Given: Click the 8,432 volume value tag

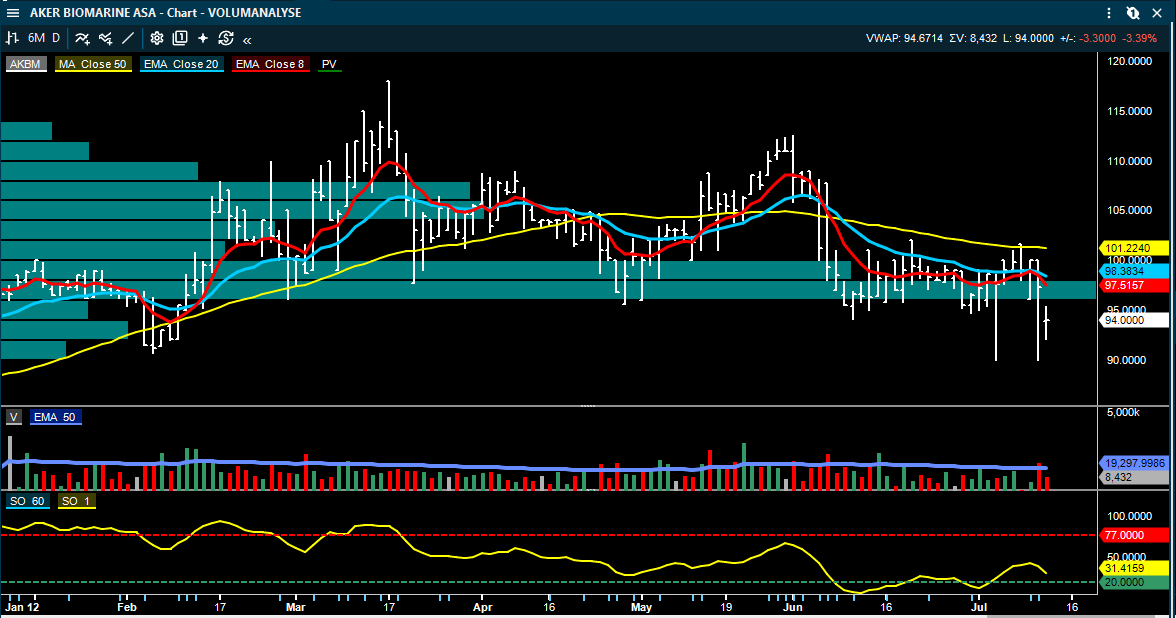Looking at the screenshot, I should tap(1133, 477).
